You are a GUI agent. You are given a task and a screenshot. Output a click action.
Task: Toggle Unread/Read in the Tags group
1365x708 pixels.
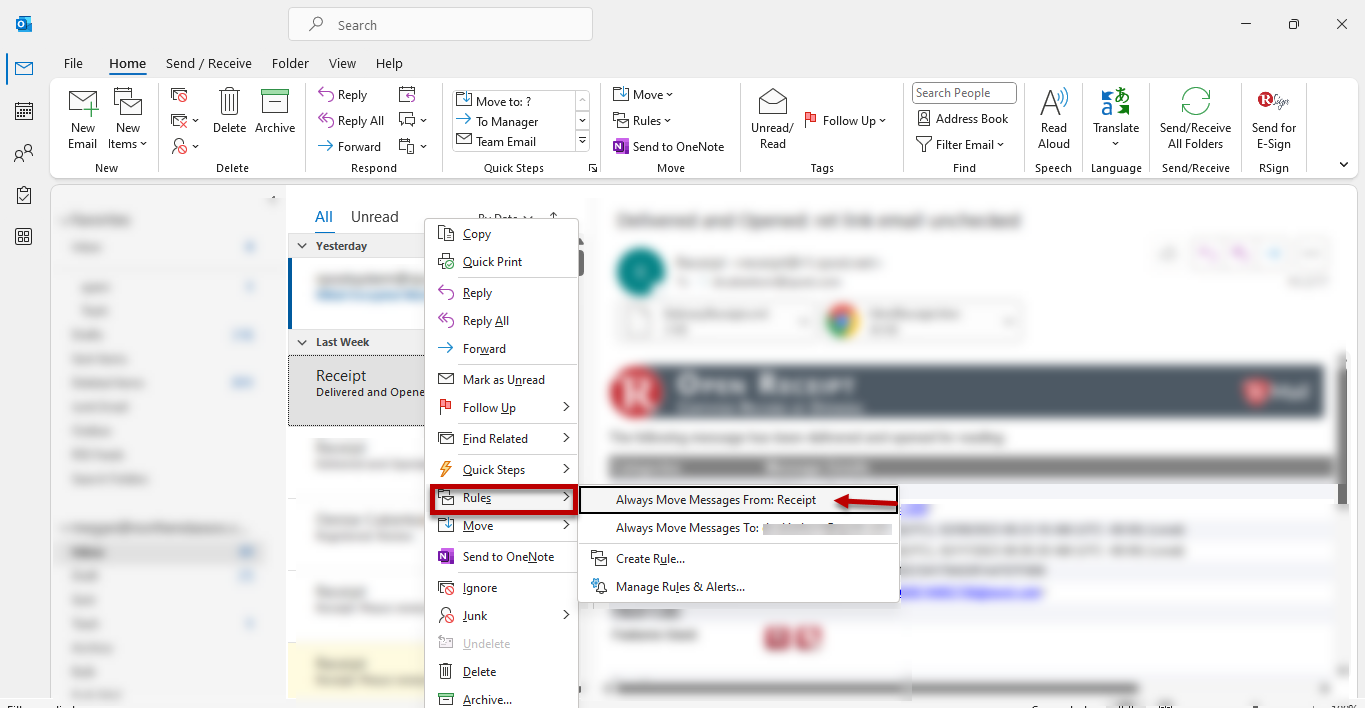tap(771, 118)
